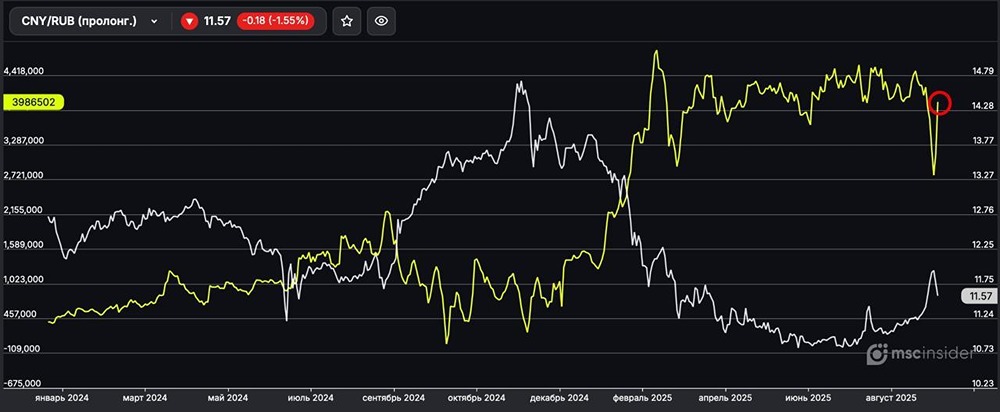This screenshot has width=1000, height=412.
Task: Click the июль 2024 date label
Action: pyautogui.click(x=311, y=398)
